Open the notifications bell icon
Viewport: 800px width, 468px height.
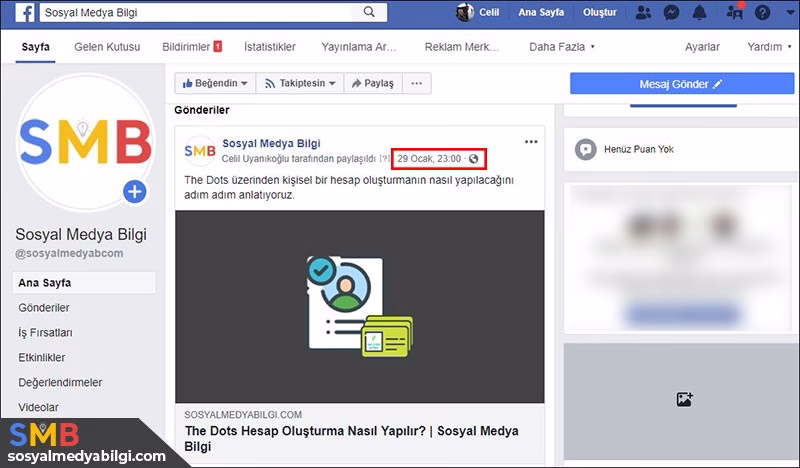pos(699,12)
